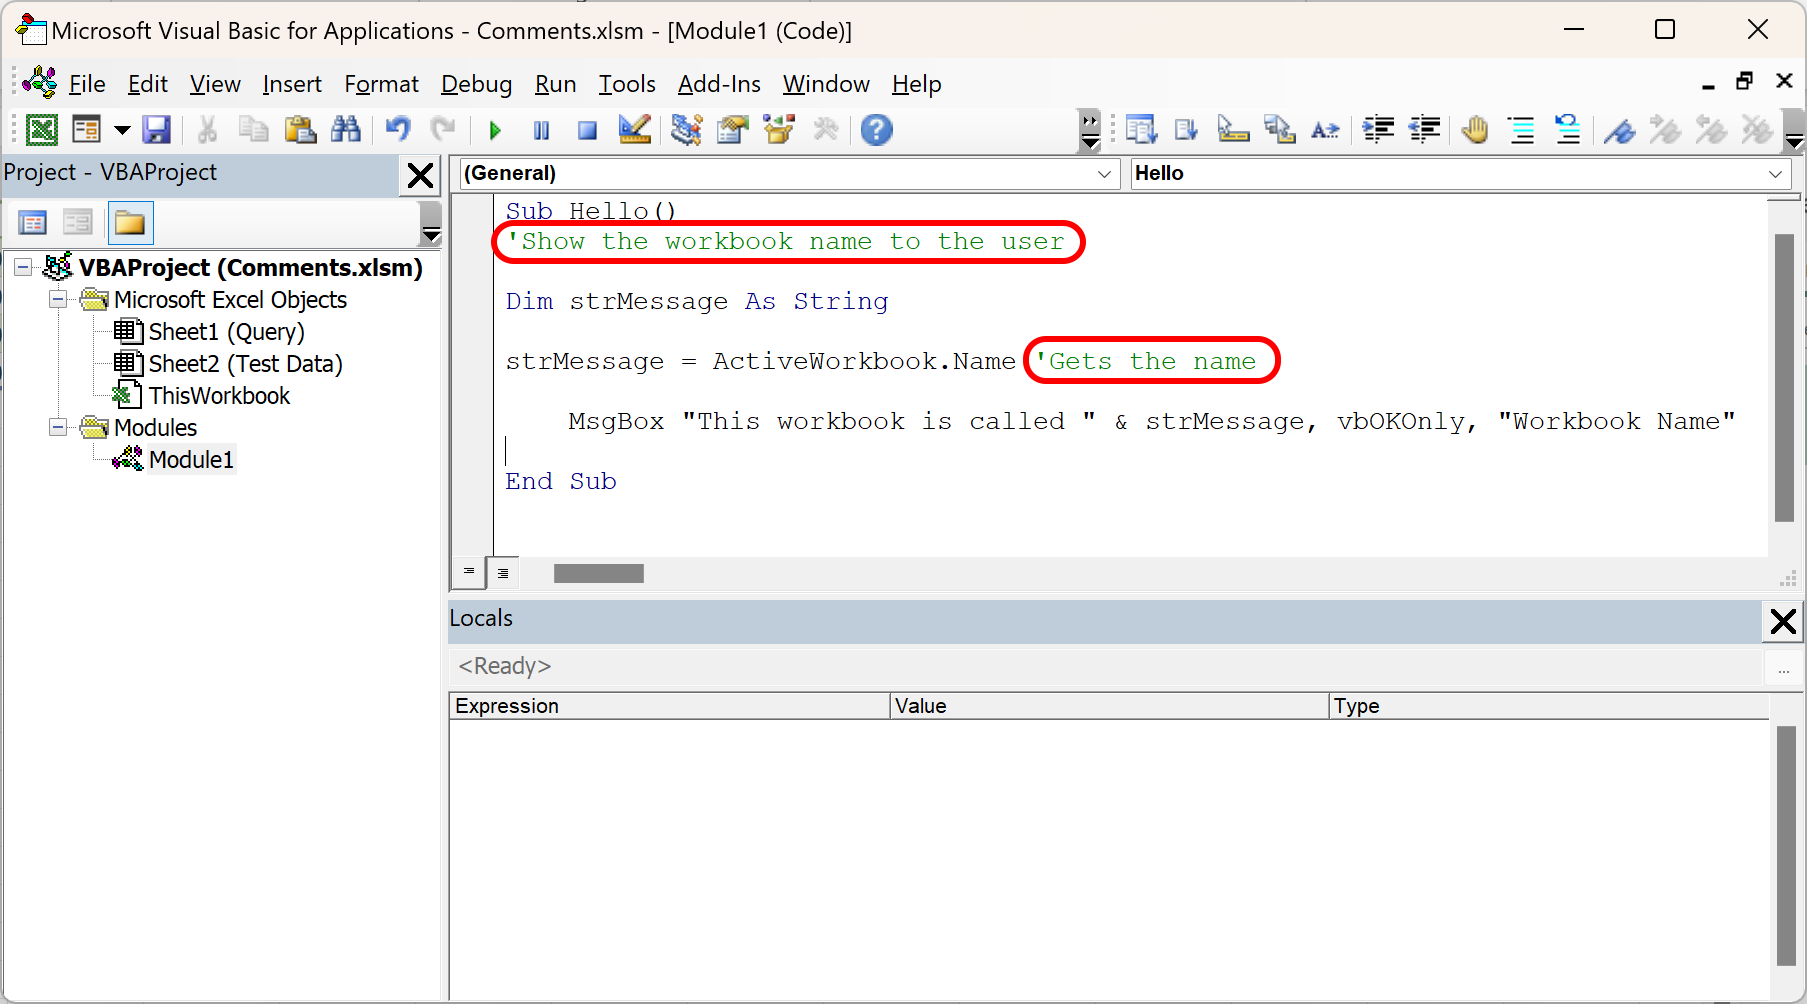
Task: Open the Object Browser icon
Action: coord(779,130)
